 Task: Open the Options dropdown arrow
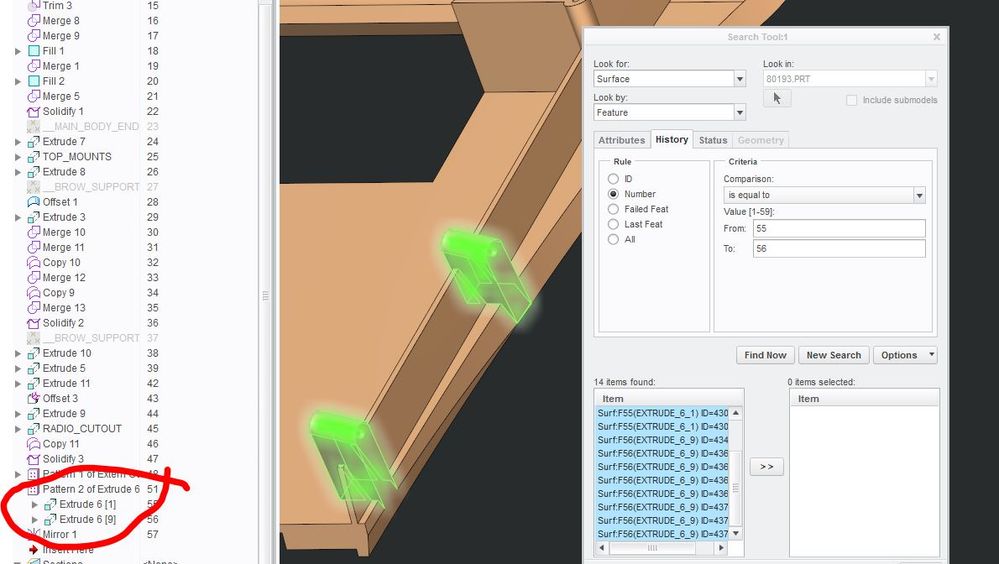point(931,354)
